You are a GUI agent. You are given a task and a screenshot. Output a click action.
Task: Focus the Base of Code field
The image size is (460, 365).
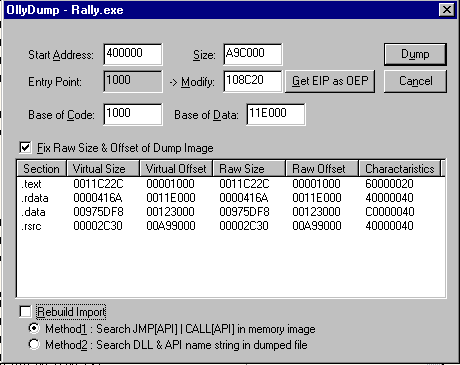[133, 114]
